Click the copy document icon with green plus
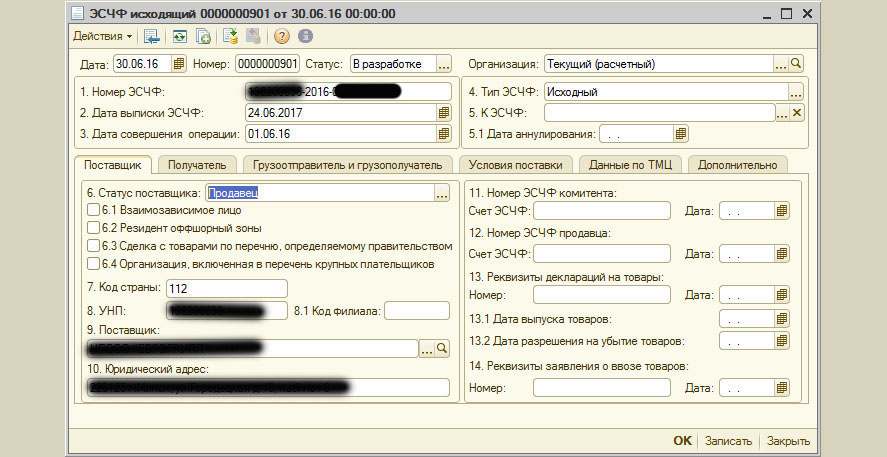The width and height of the screenshot is (887, 457). tap(203, 36)
